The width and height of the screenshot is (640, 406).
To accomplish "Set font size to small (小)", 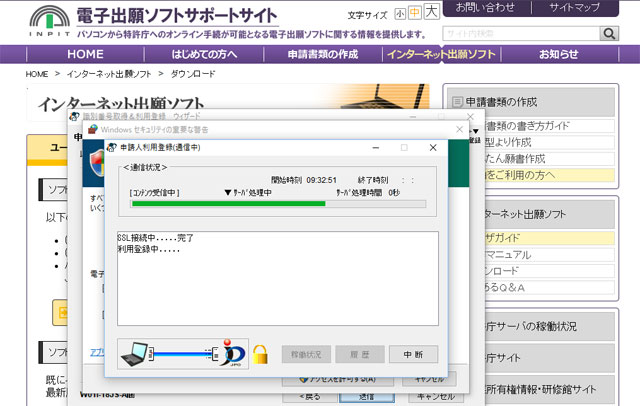I will point(400,14).
